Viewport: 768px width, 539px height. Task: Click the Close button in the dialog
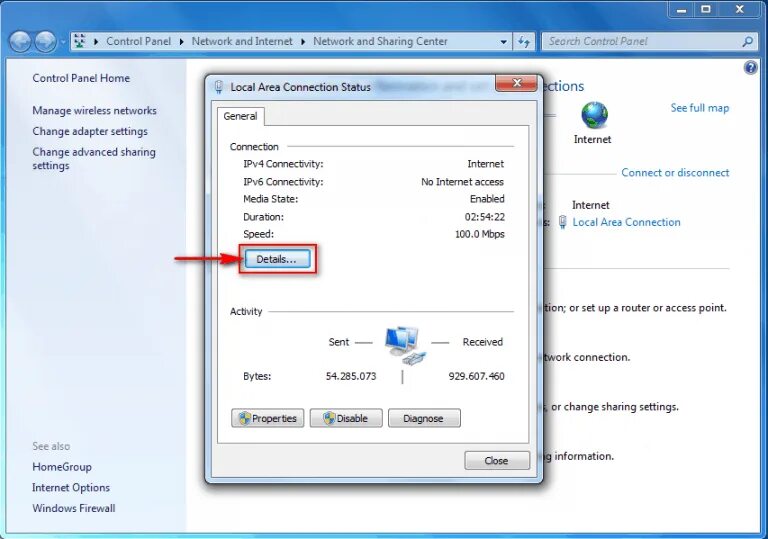497,461
